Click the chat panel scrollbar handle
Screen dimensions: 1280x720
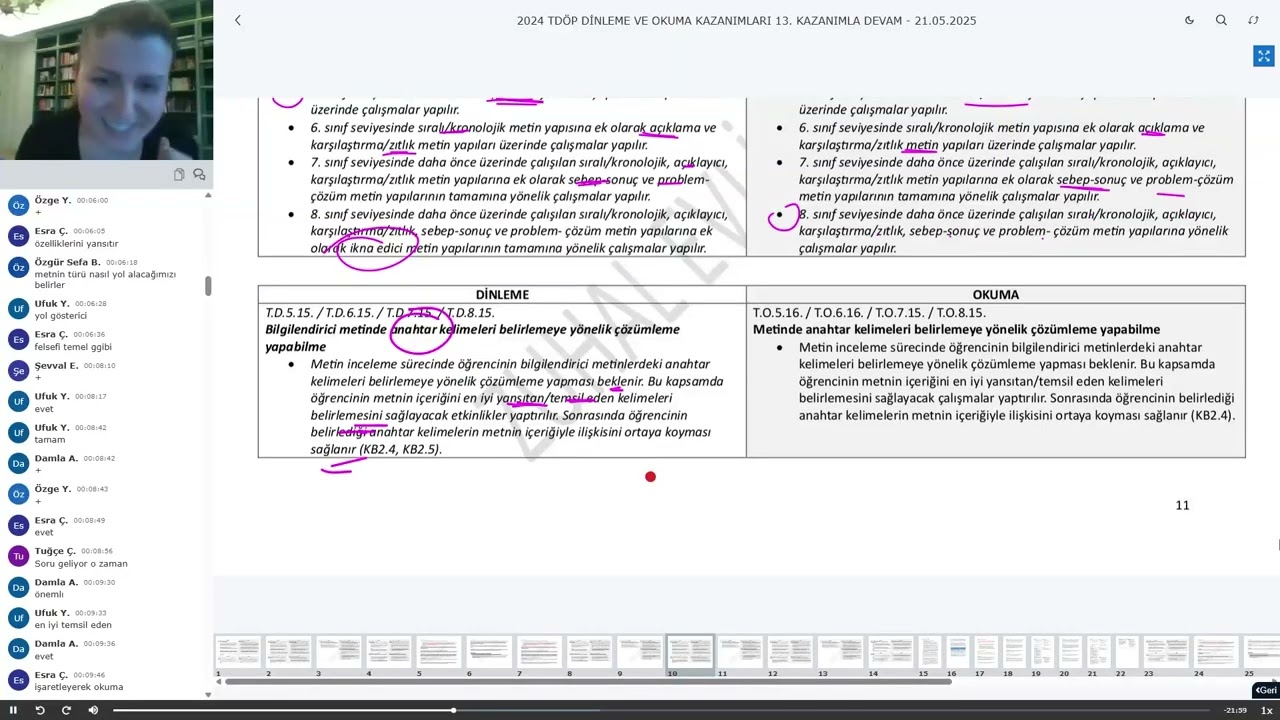(x=208, y=286)
